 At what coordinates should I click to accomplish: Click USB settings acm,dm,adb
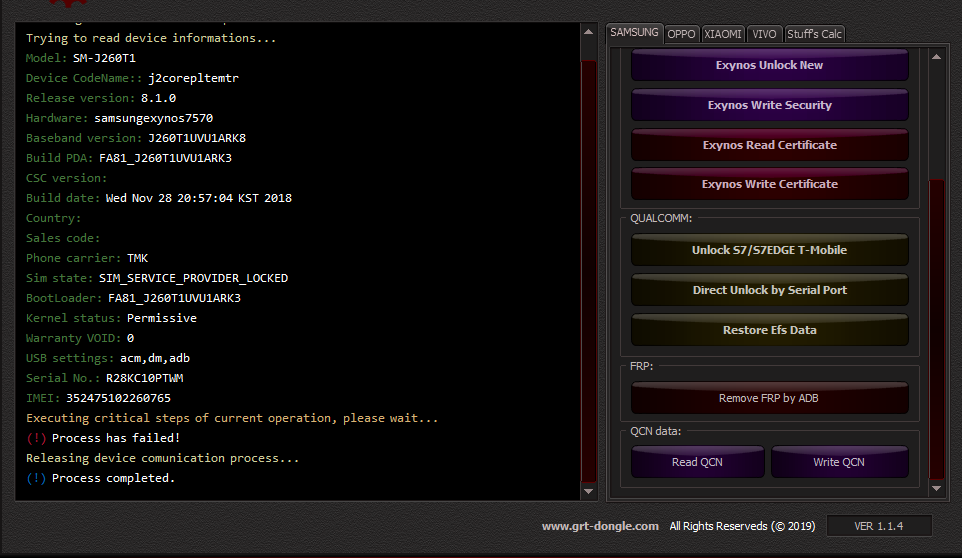click(155, 358)
